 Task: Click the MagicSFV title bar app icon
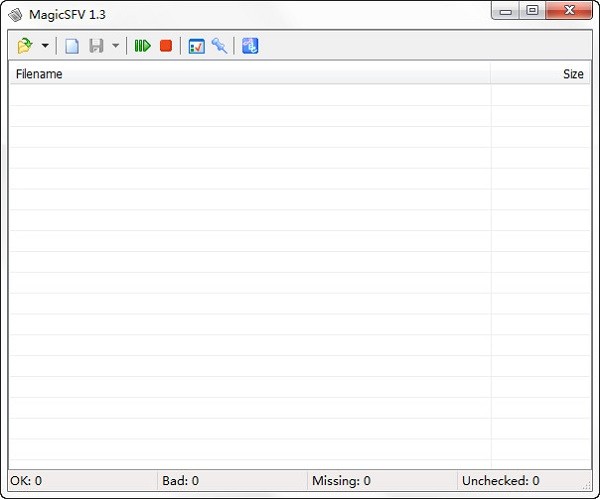15,14
